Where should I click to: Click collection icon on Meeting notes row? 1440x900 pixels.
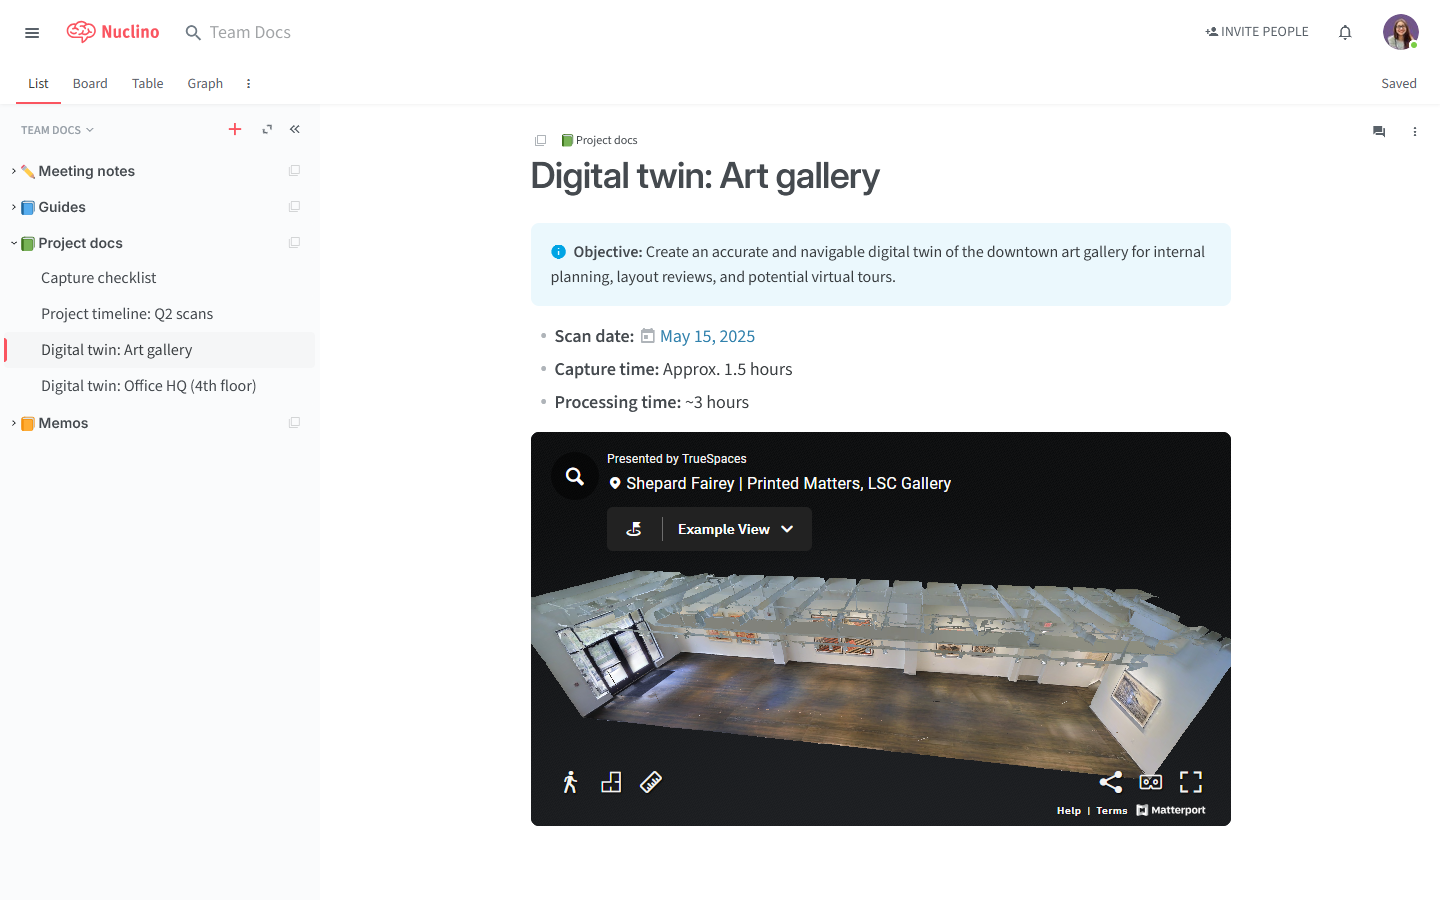pos(294,171)
